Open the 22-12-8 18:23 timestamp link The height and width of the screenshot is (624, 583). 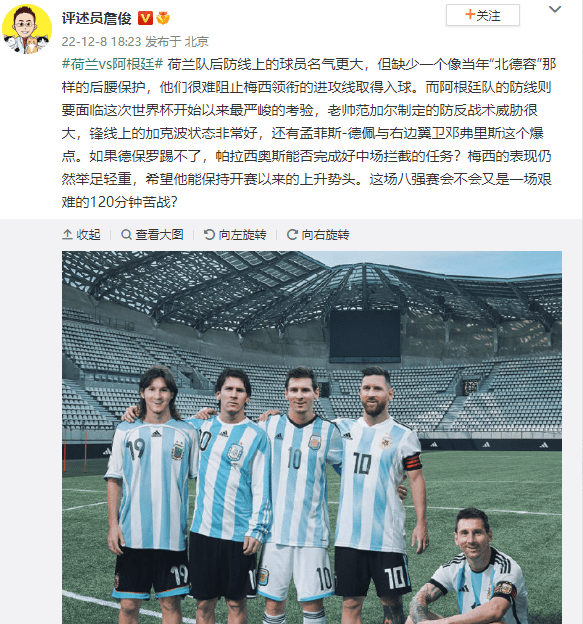click(101, 41)
